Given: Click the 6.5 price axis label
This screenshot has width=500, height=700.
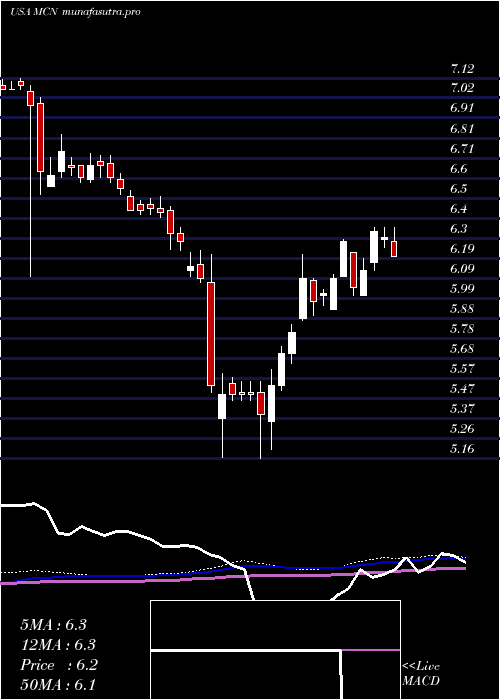Looking at the screenshot, I should [x=458, y=189].
